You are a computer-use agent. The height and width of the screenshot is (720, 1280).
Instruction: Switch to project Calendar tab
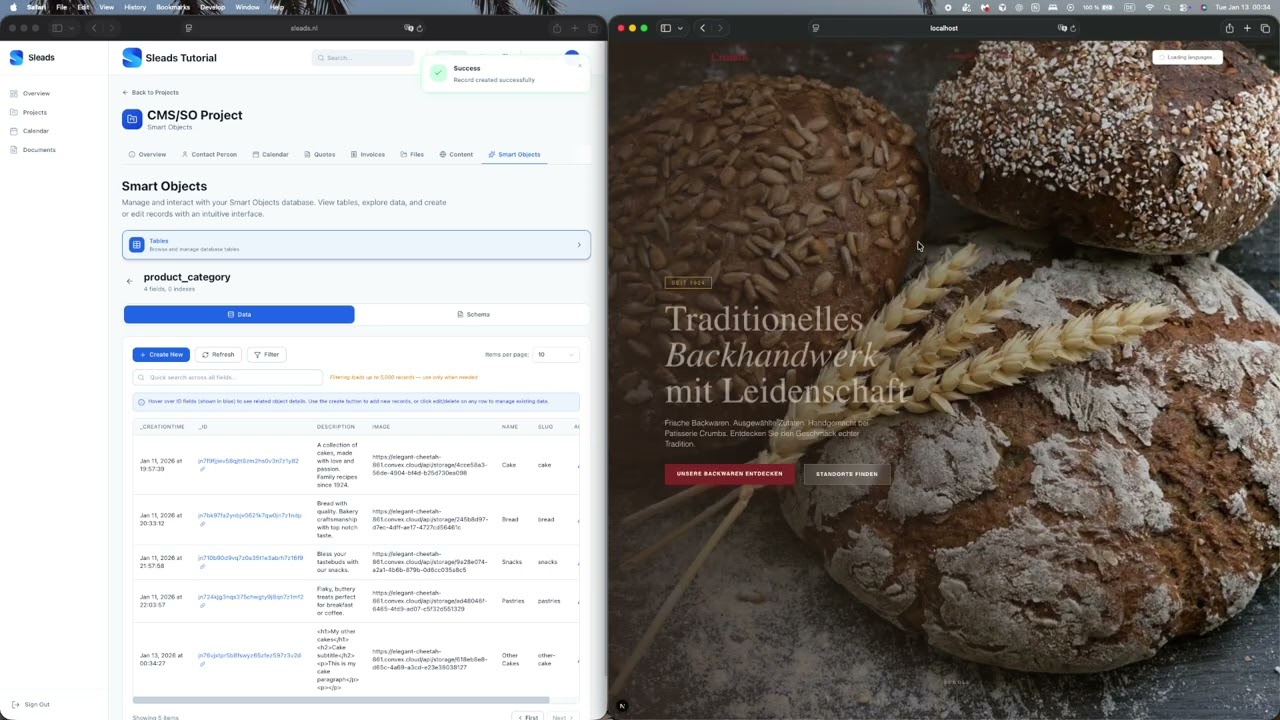[x=270, y=154]
